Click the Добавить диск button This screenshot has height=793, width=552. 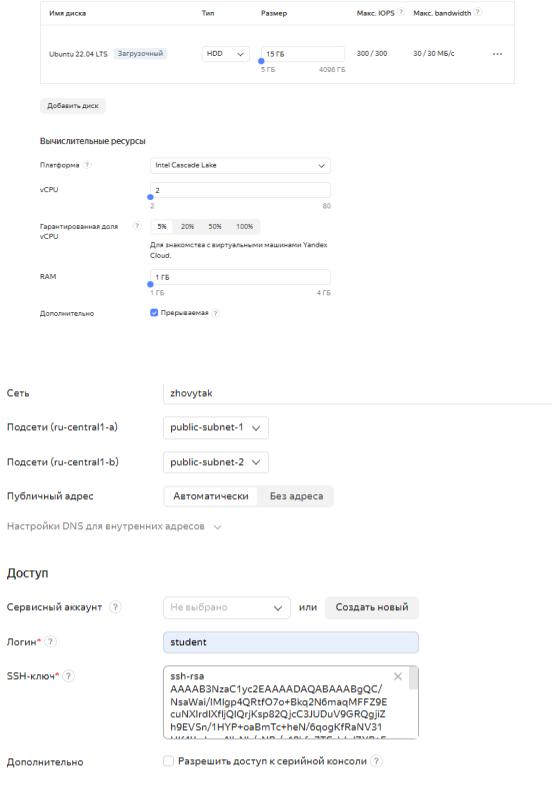[x=73, y=106]
